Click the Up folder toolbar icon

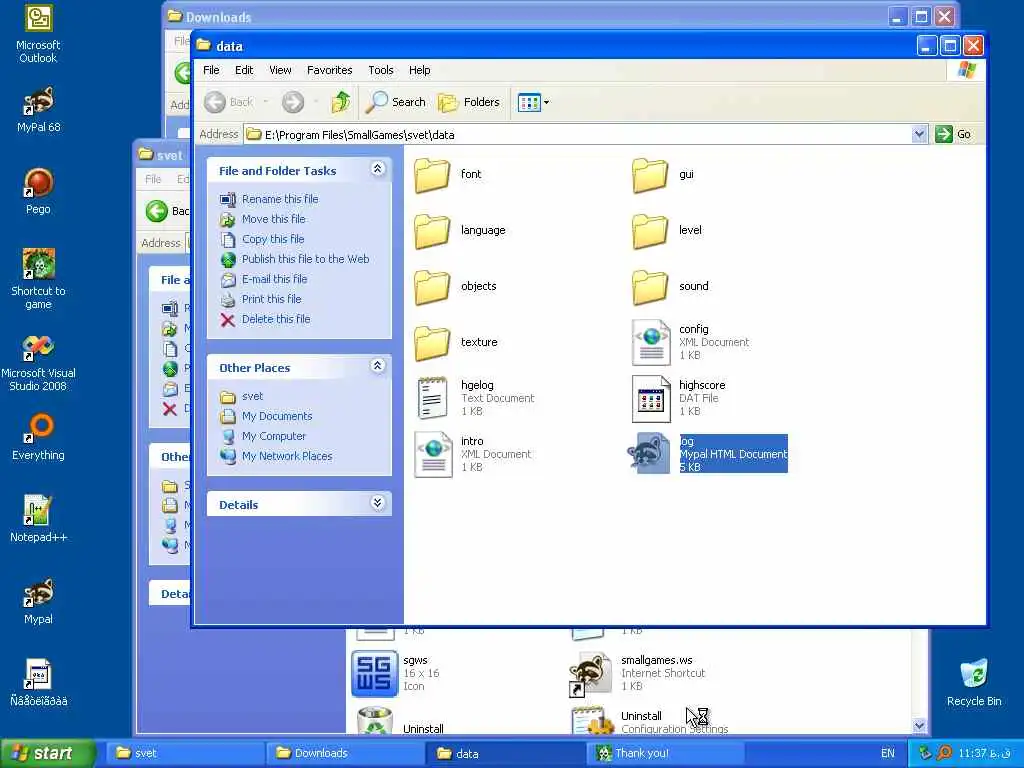340,102
